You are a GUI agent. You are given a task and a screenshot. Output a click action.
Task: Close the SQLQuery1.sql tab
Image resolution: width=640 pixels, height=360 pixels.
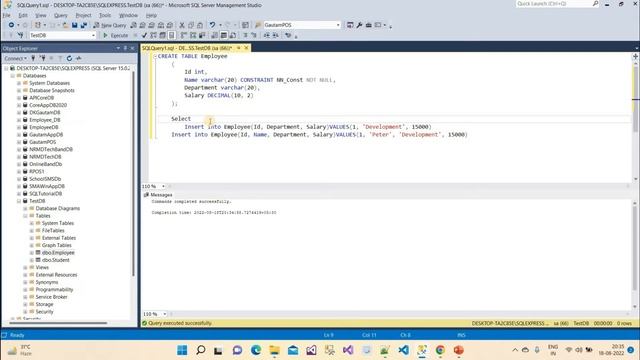(x=246, y=48)
